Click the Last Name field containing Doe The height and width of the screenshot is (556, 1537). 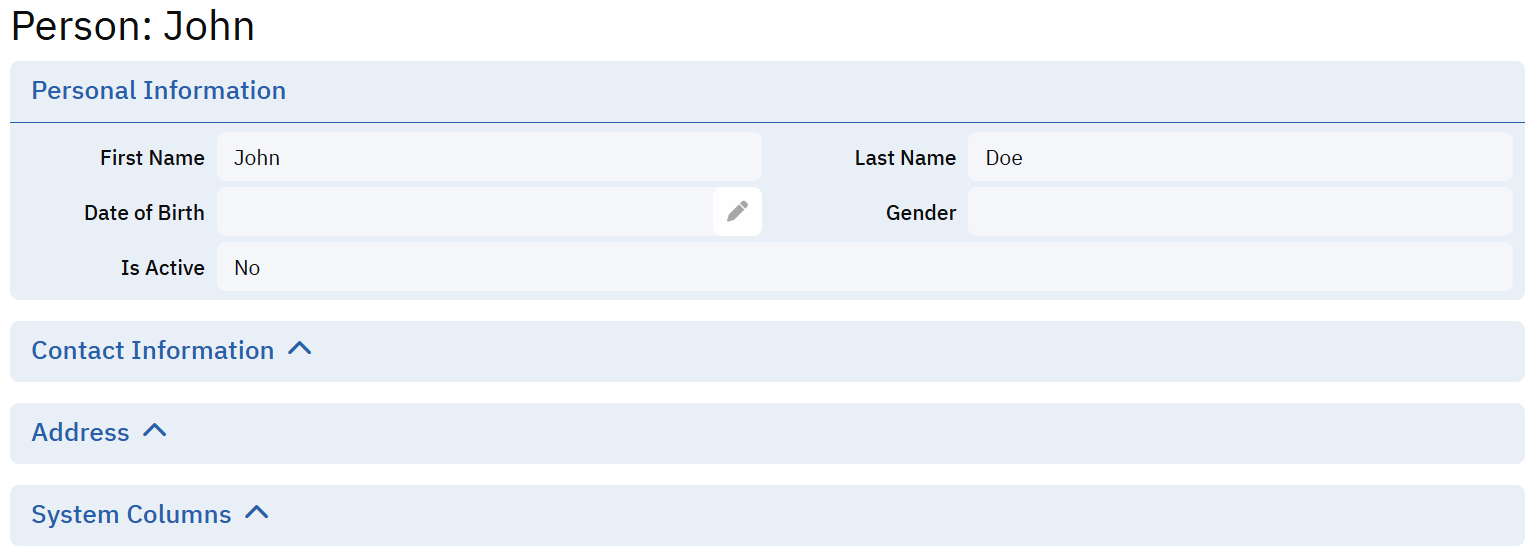(x=1240, y=157)
